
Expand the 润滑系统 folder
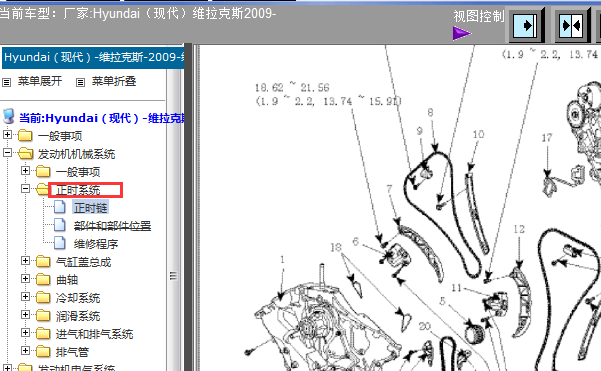pyautogui.click(x=25, y=314)
